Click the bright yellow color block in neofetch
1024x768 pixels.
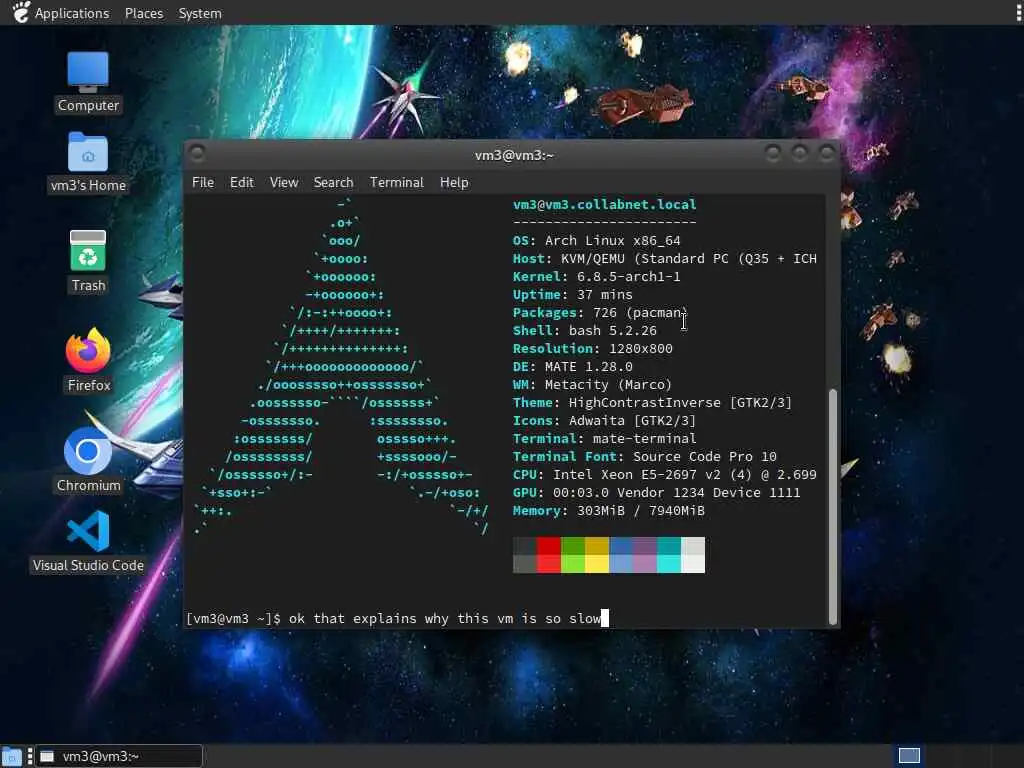[597, 564]
